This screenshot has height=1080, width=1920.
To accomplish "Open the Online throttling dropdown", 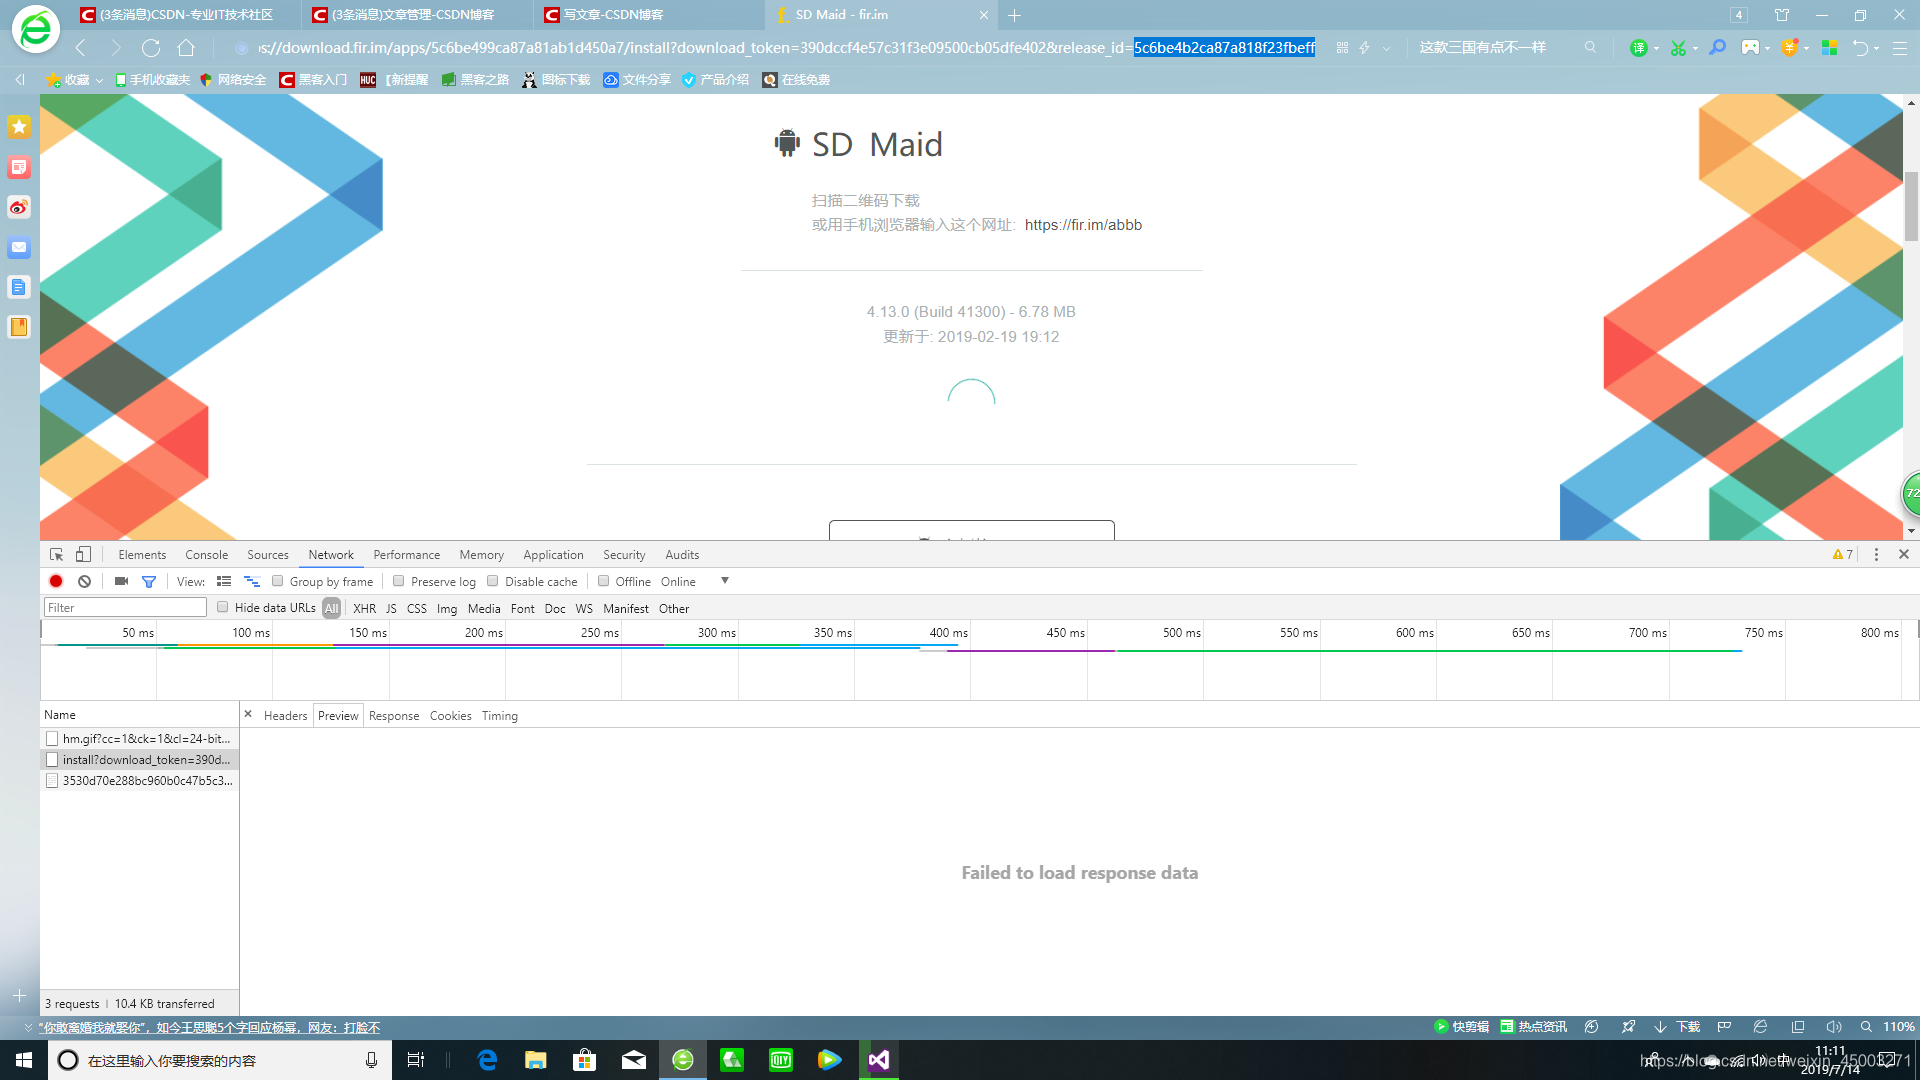I will pos(694,582).
